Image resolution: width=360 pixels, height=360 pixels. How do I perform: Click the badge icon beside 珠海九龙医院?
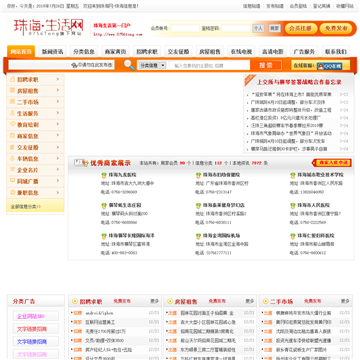tap(104, 175)
